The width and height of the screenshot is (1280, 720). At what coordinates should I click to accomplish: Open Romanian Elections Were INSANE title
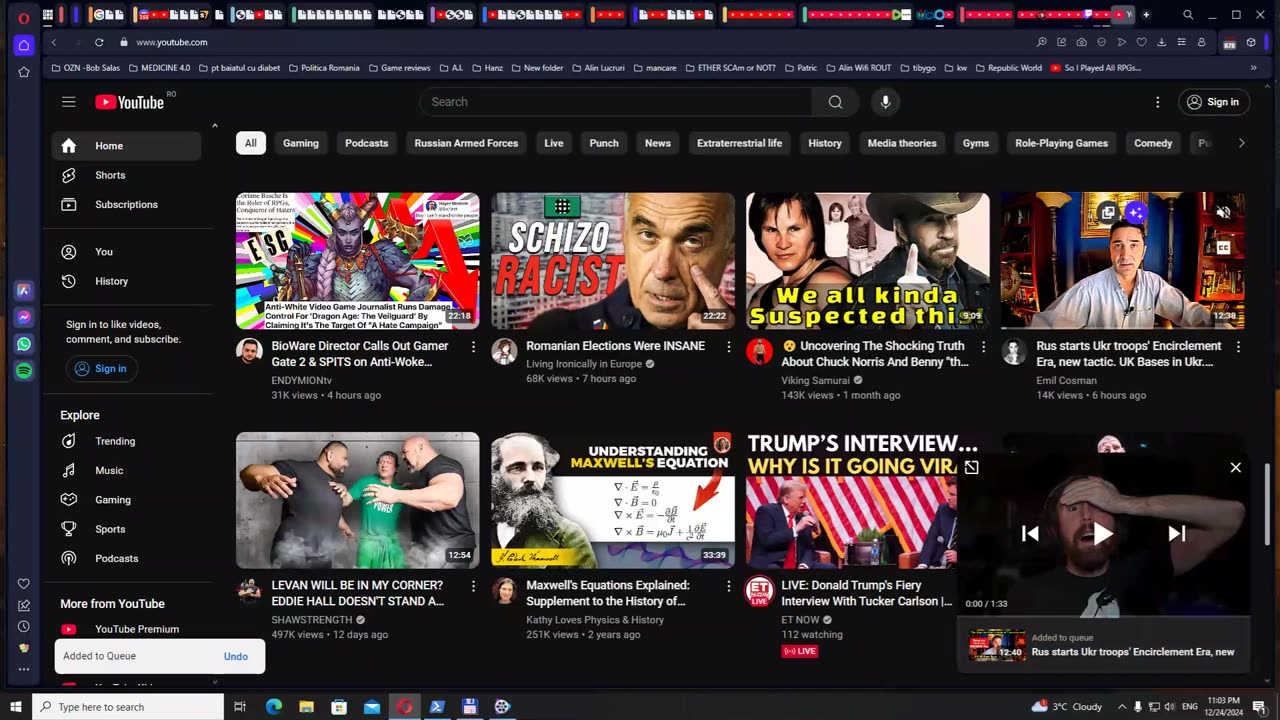(x=615, y=346)
